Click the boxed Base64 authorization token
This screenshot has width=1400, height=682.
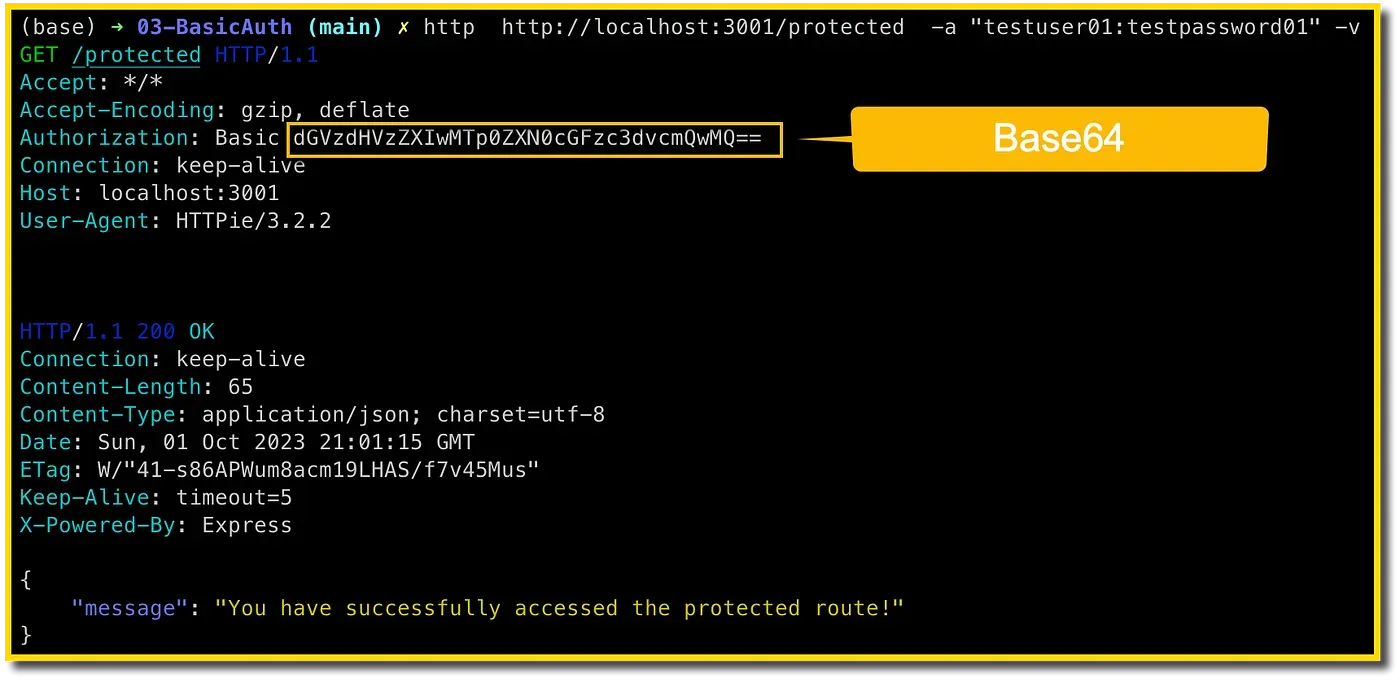534,139
